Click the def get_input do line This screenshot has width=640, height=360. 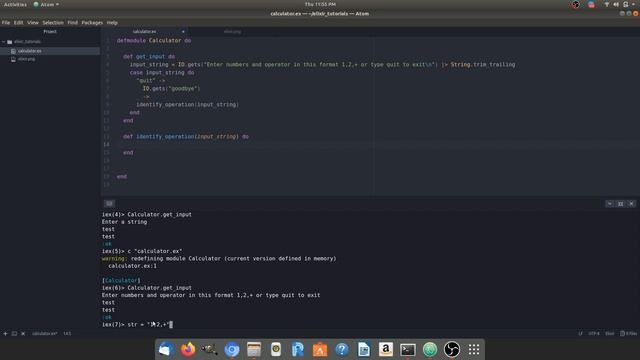point(149,56)
